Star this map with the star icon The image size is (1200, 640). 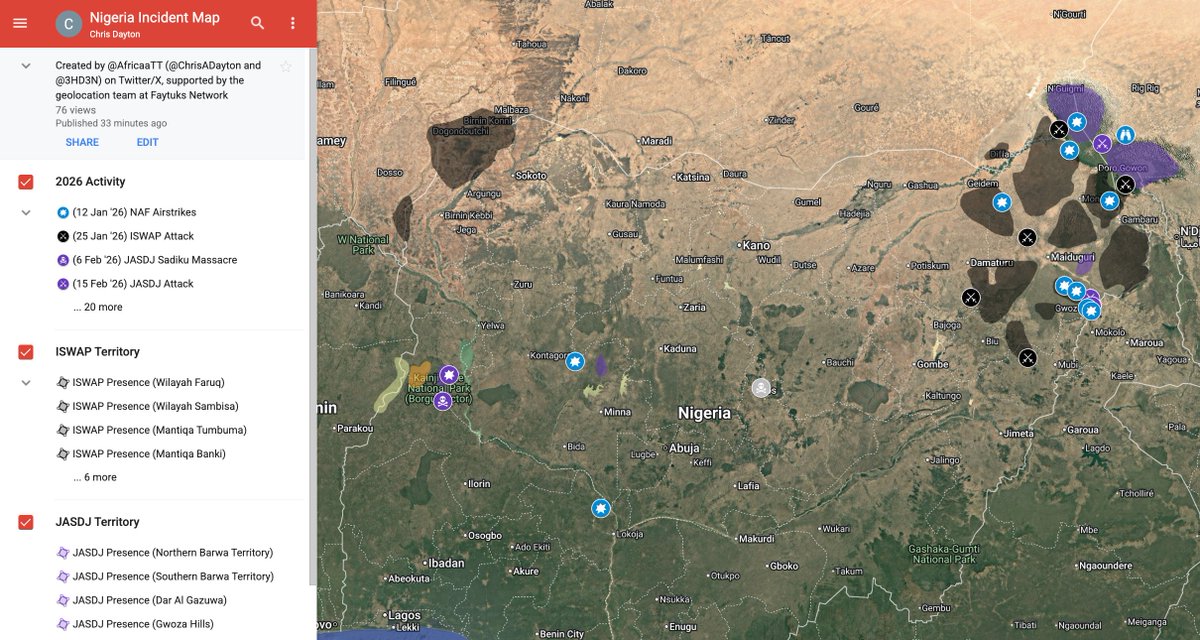tap(286, 66)
